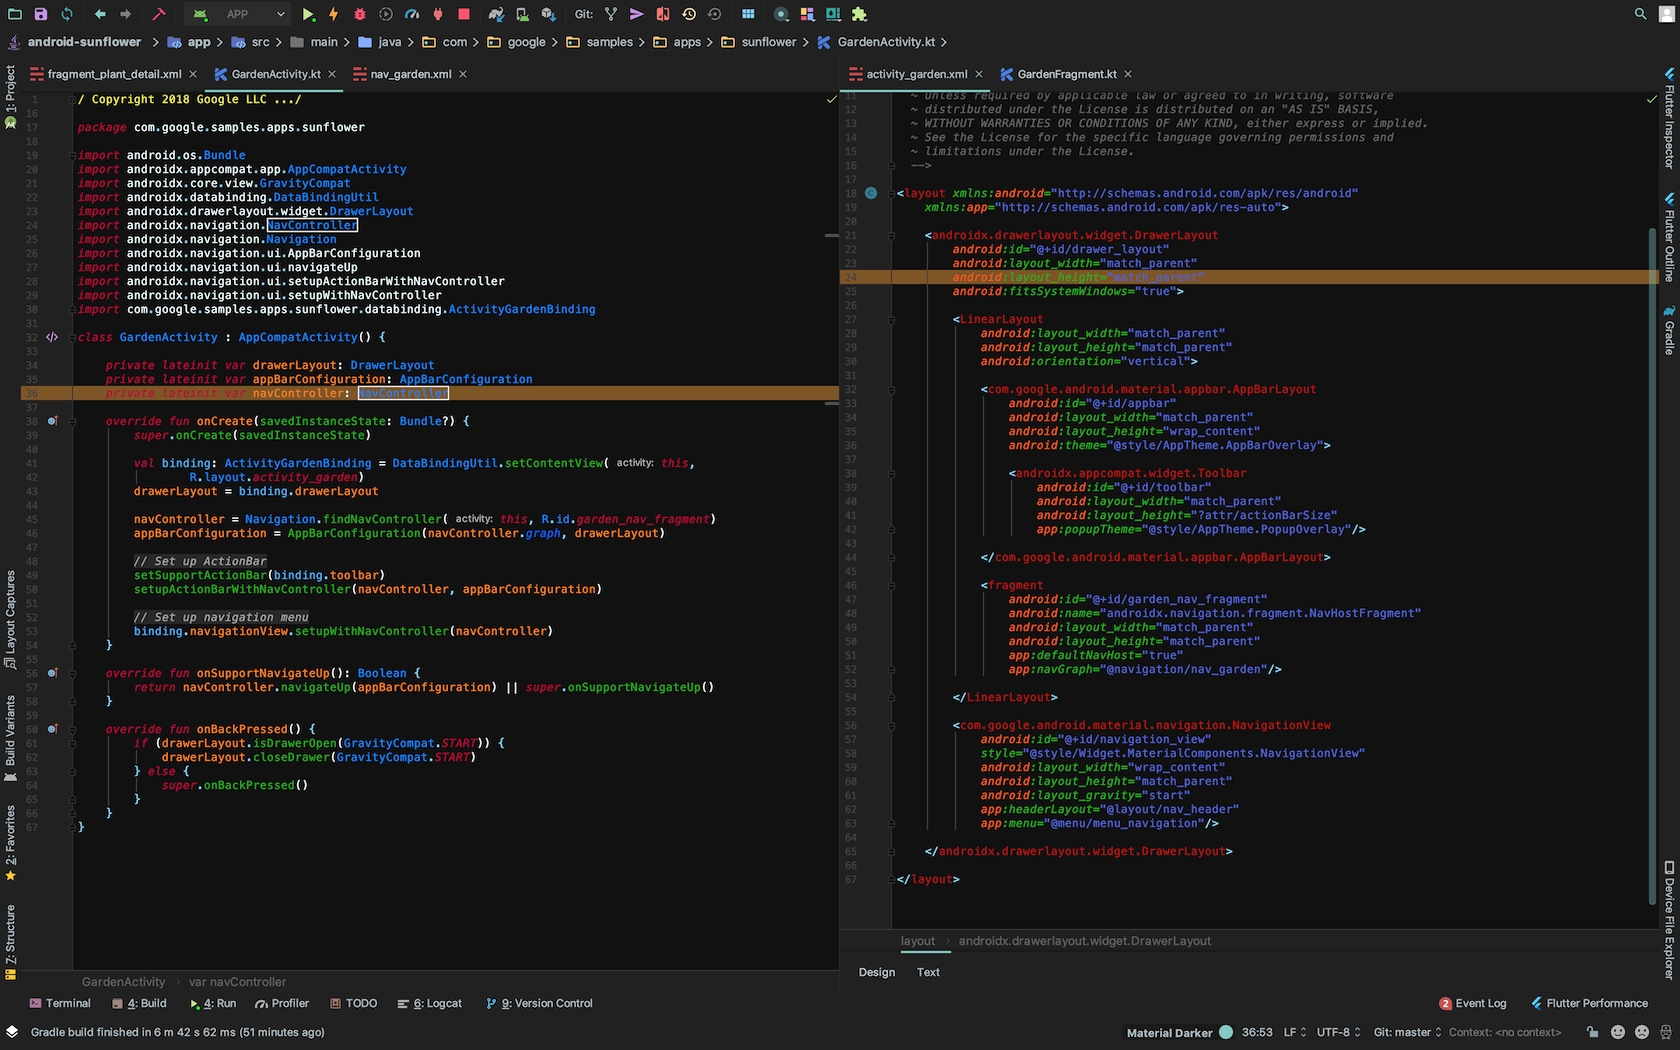
Task: Open the Git: master branch dropdown
Action: point(1406,1032)
